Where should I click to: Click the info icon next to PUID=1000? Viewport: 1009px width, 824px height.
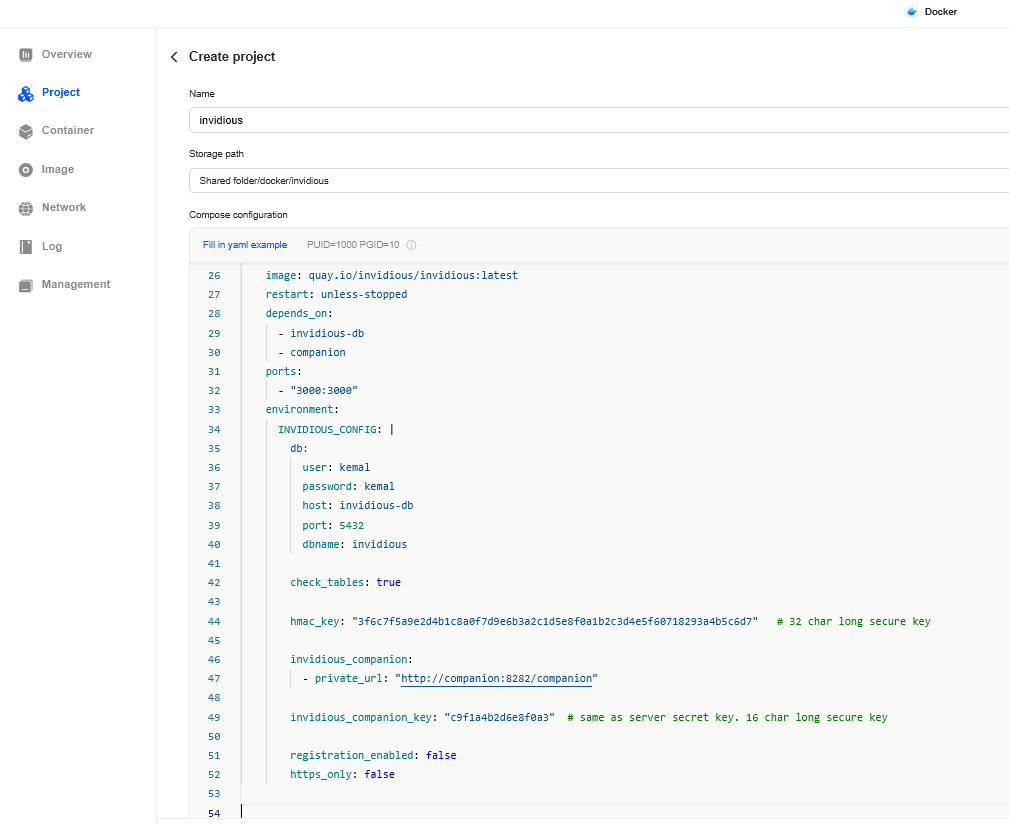click(411, 245)
